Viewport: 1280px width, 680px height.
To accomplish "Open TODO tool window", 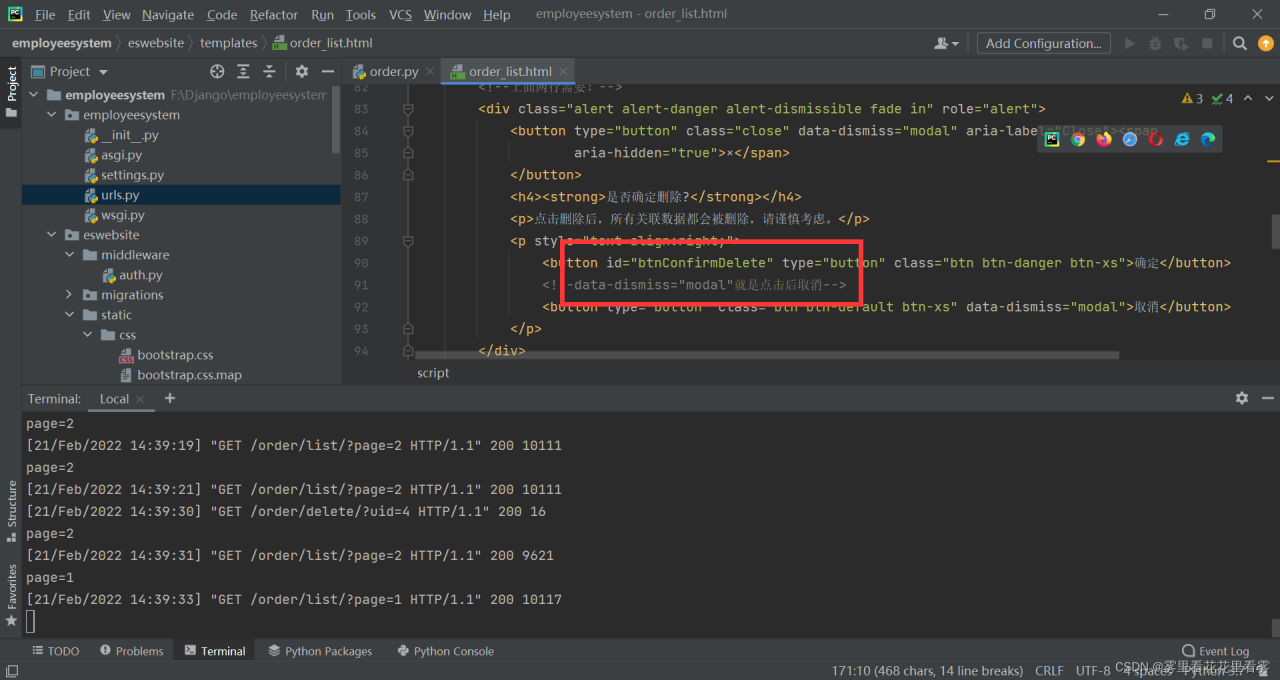I will [55, 651].
